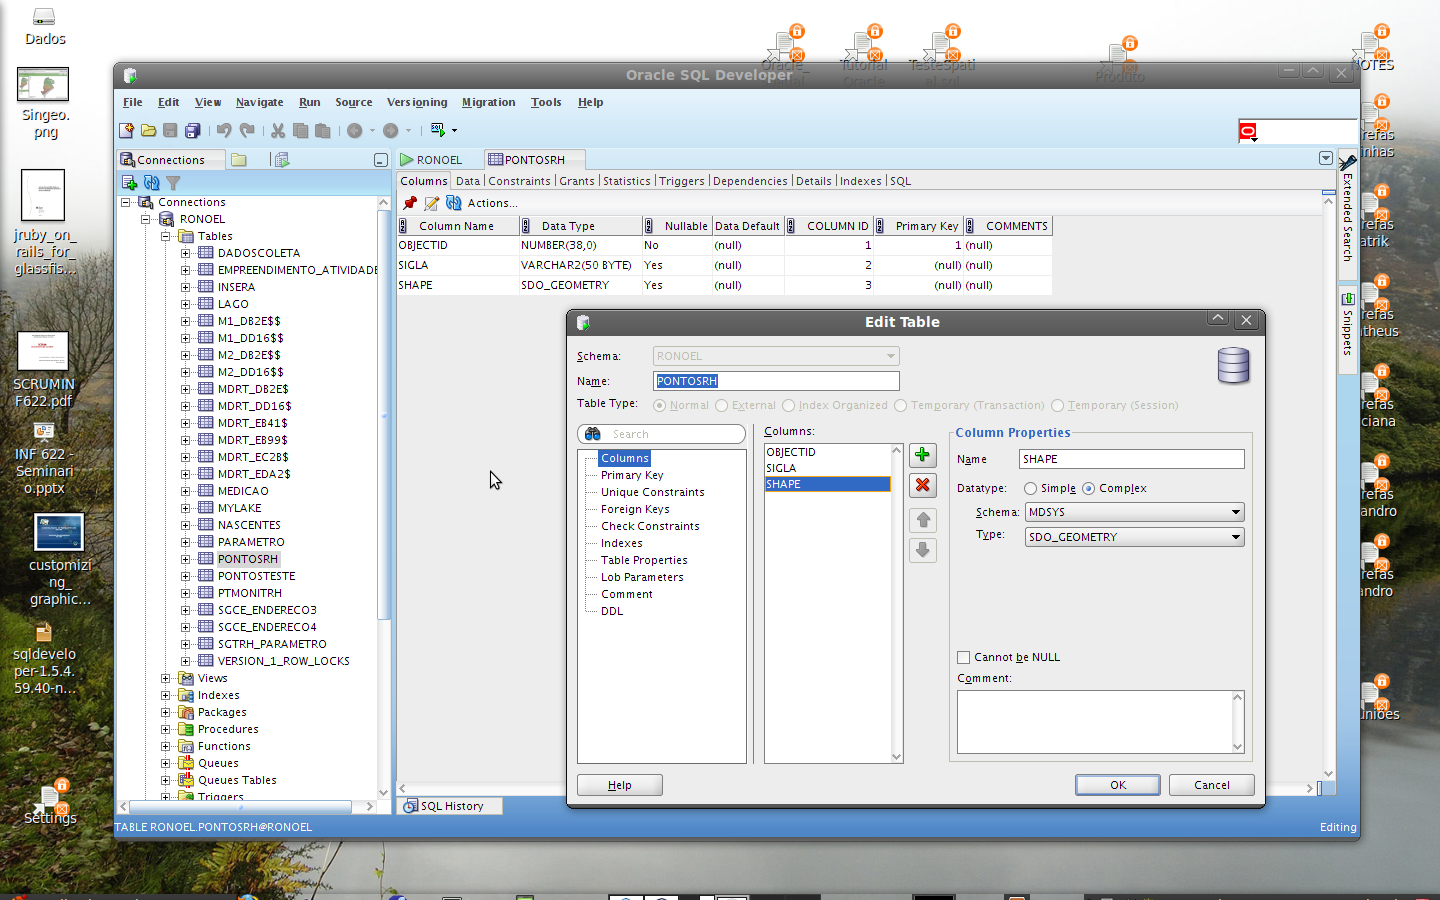The image size is (1440, 900).
Task: Apply filter in Connections panel
Action: pos(173,182)
